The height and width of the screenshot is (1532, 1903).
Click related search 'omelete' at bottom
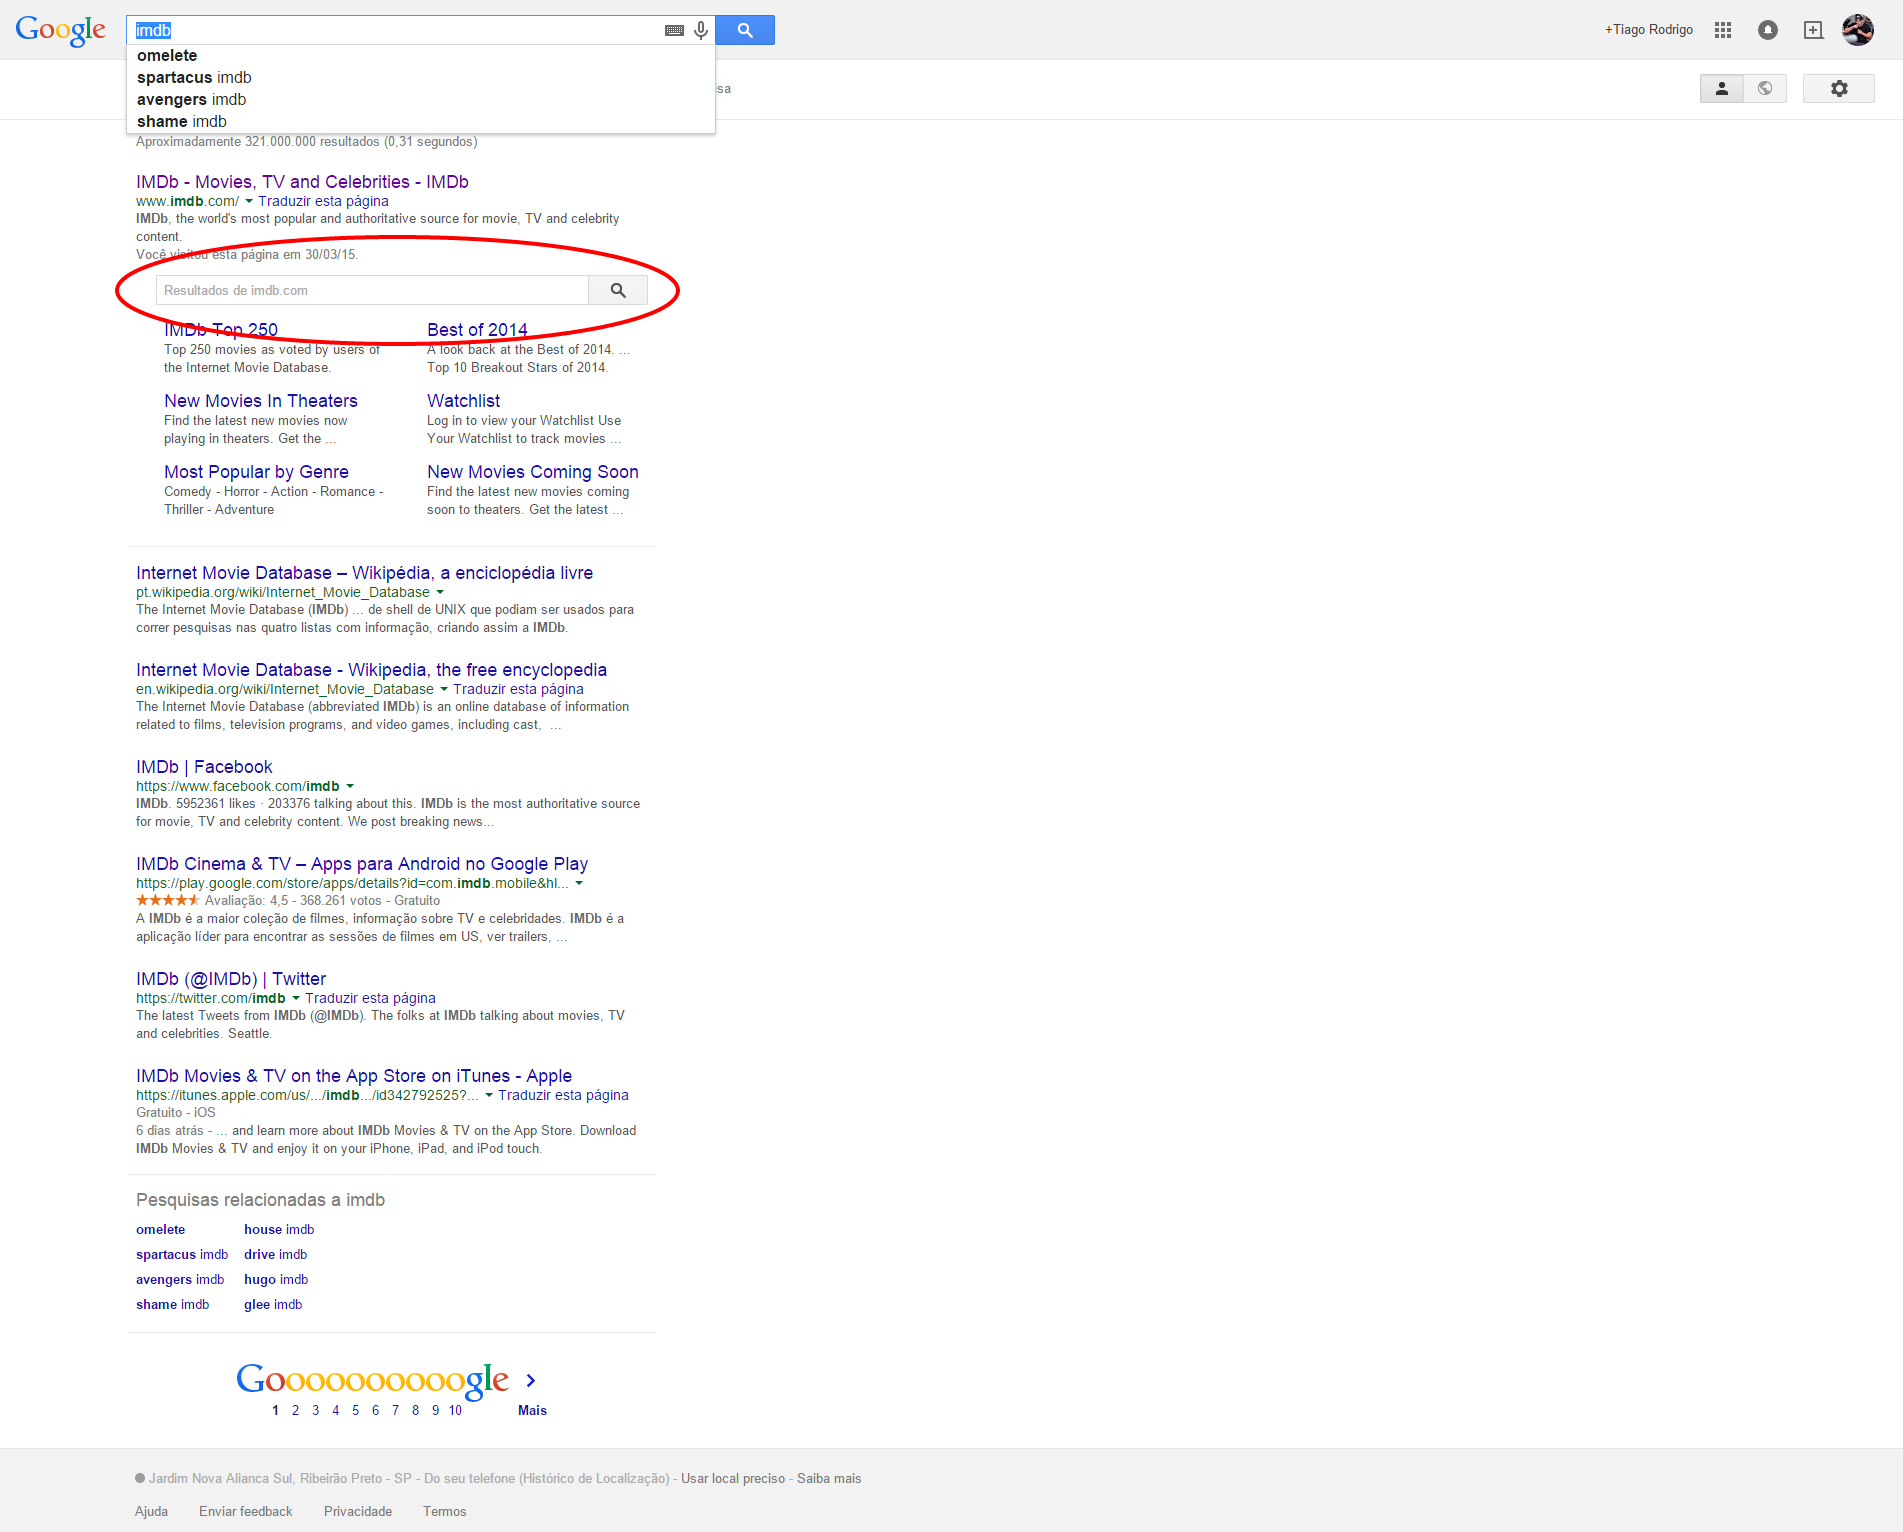161,1230
